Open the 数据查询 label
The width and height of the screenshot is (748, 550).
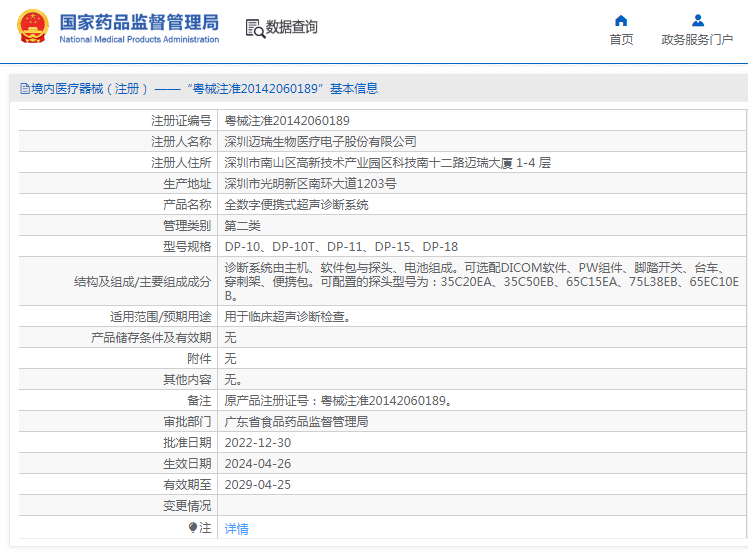[291, 27]
